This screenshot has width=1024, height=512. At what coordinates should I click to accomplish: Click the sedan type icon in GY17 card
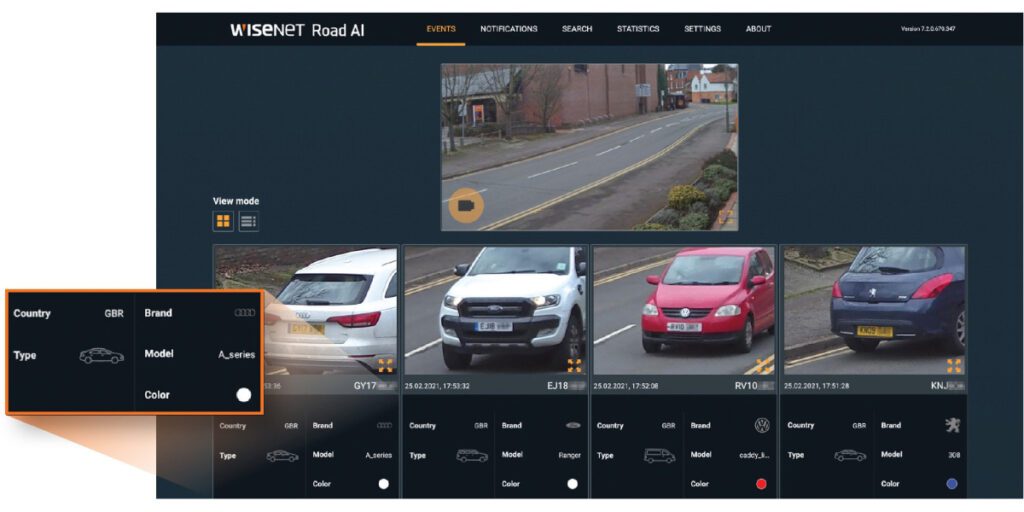(282, 456)
